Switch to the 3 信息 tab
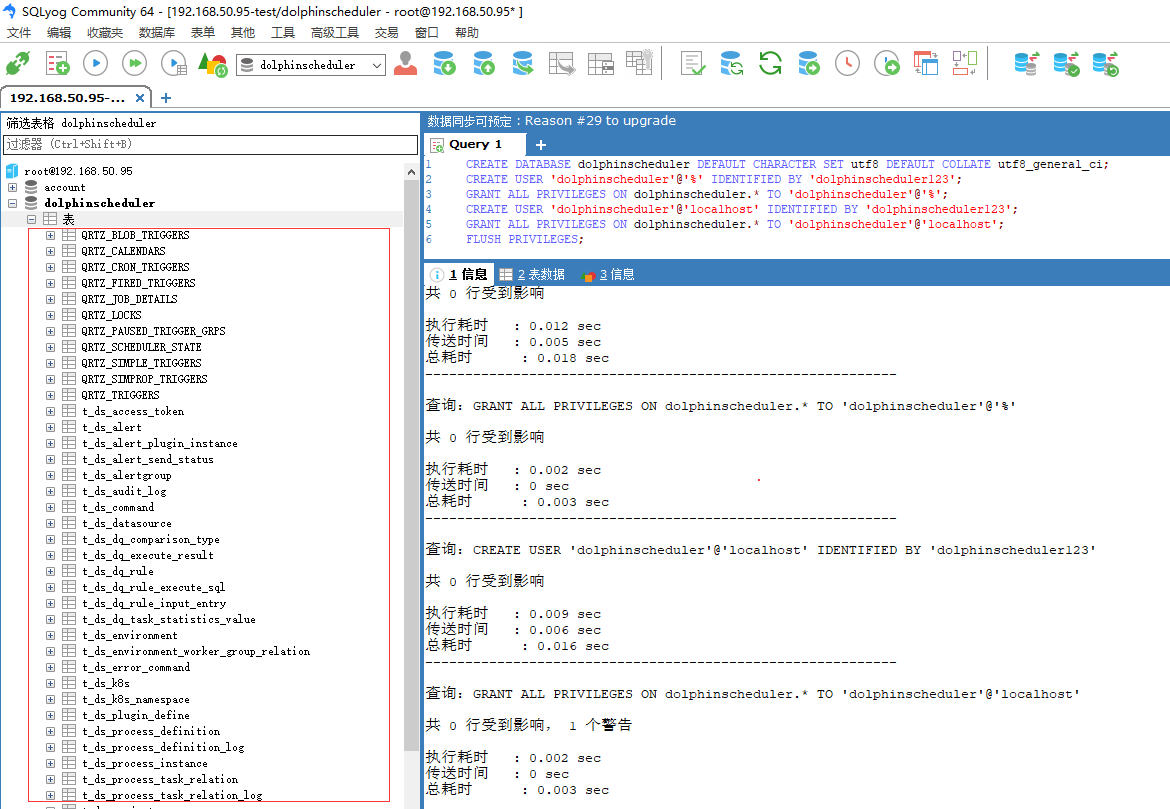 (608, 275)
